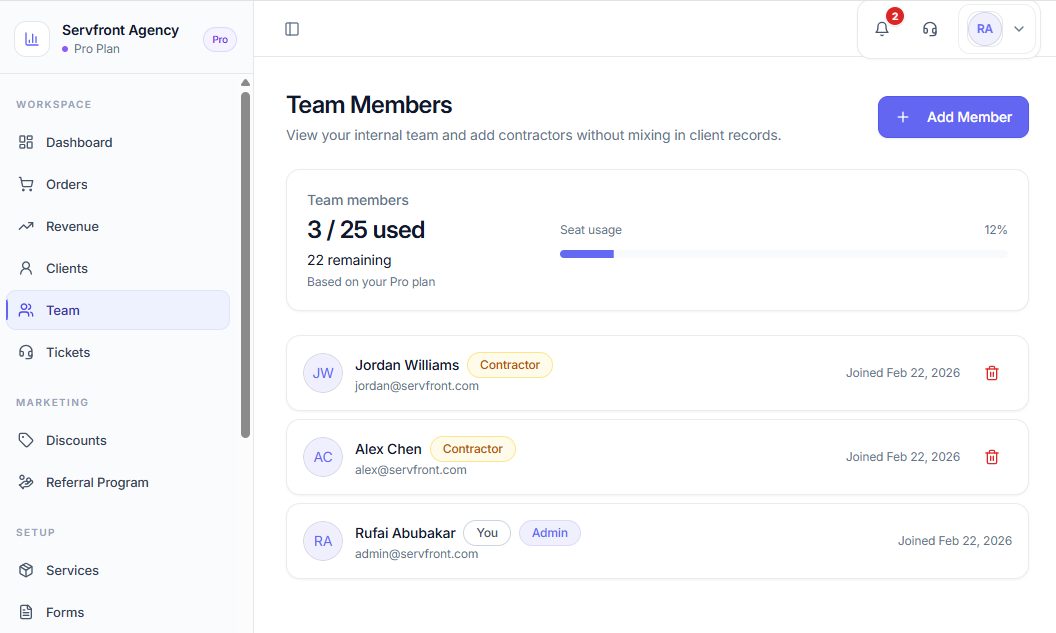
Task: Click the Tickets headset icon in sidebar
Action: click(x=26, y=352)
